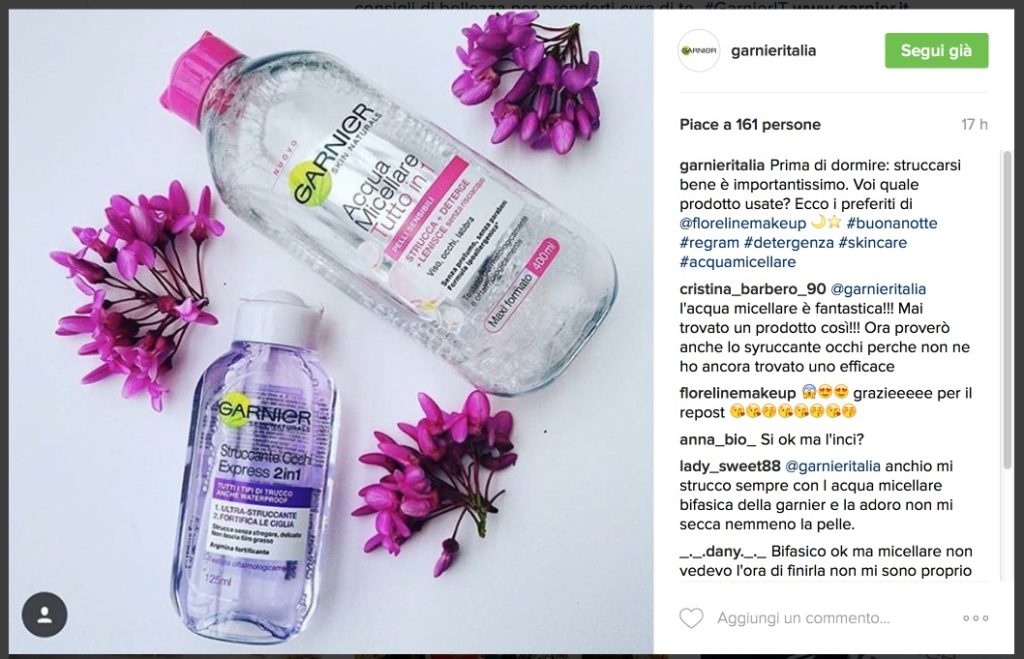This screenshot has width=1024, height=659.
Task: Open the garnieritalia username in header
Action: [x=773, y=50]
